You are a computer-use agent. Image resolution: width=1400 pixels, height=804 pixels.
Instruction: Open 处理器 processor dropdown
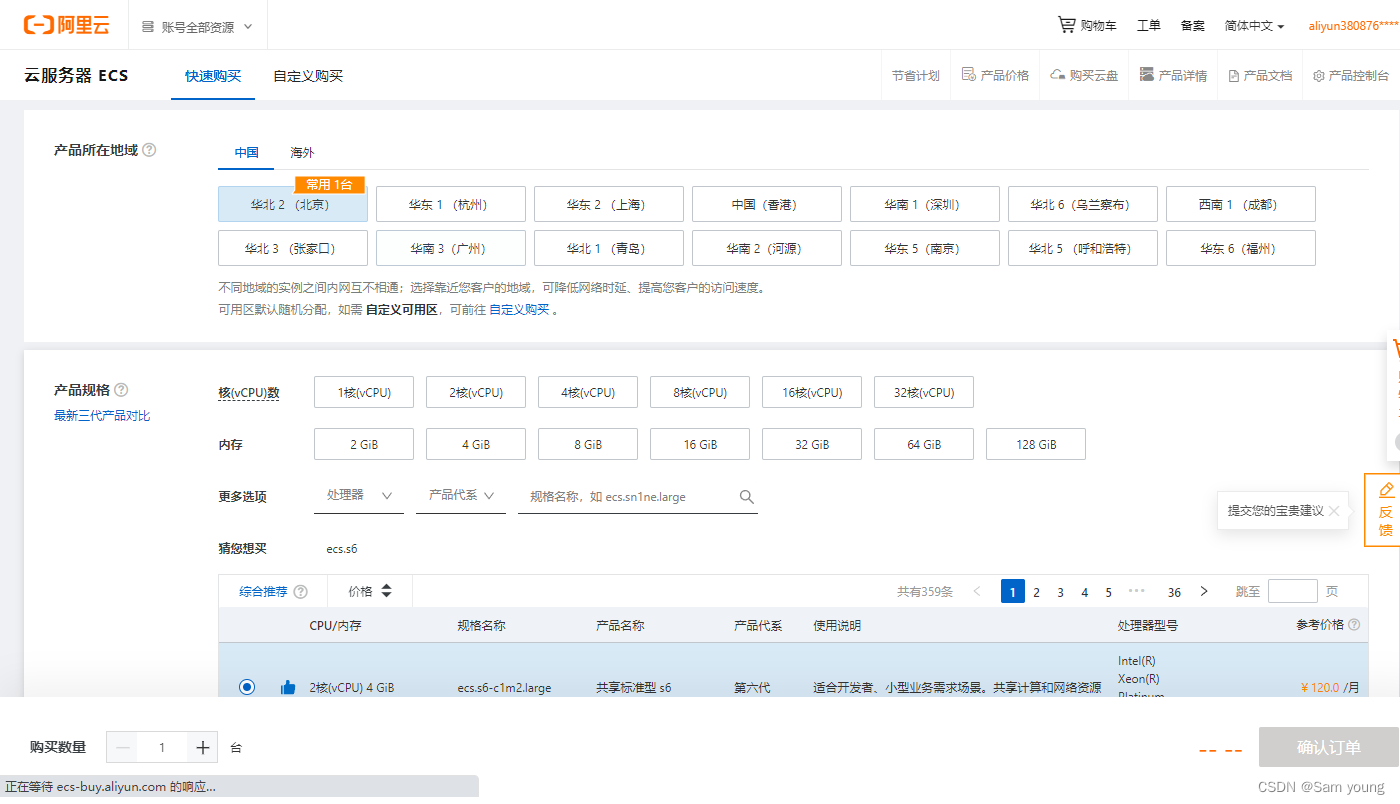359,496
